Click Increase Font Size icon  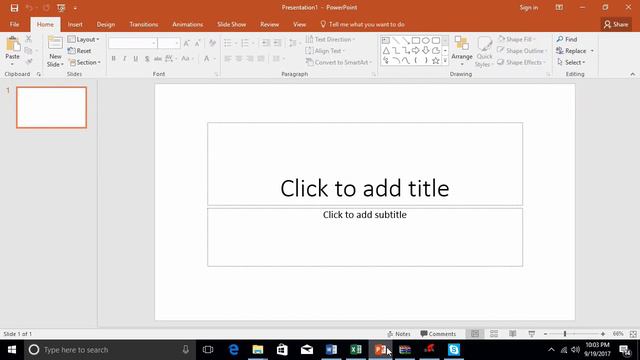point(187,43)
